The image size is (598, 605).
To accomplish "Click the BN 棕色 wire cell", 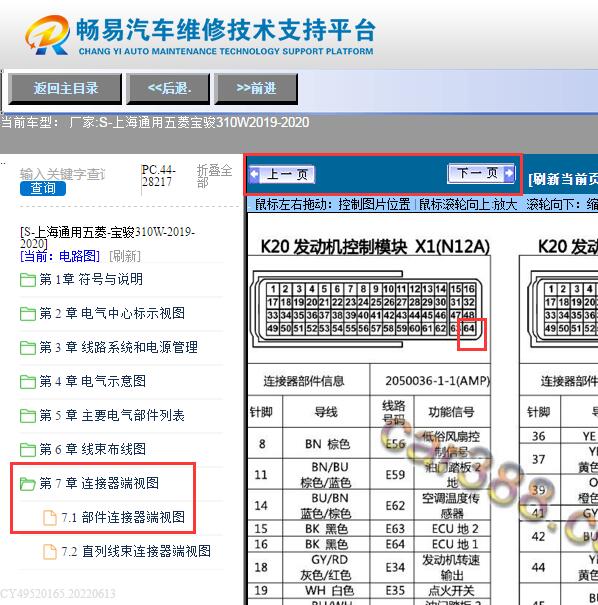I will point(327,444).
